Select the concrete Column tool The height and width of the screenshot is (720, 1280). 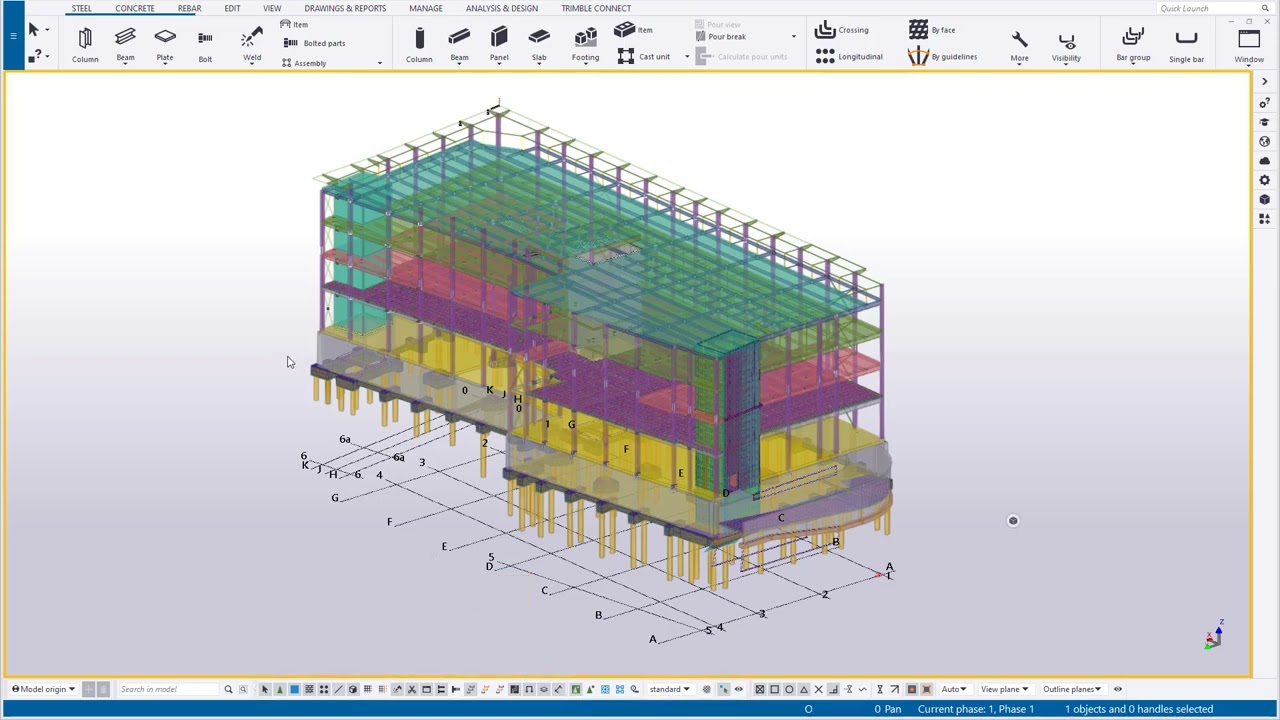pos(419,45)
